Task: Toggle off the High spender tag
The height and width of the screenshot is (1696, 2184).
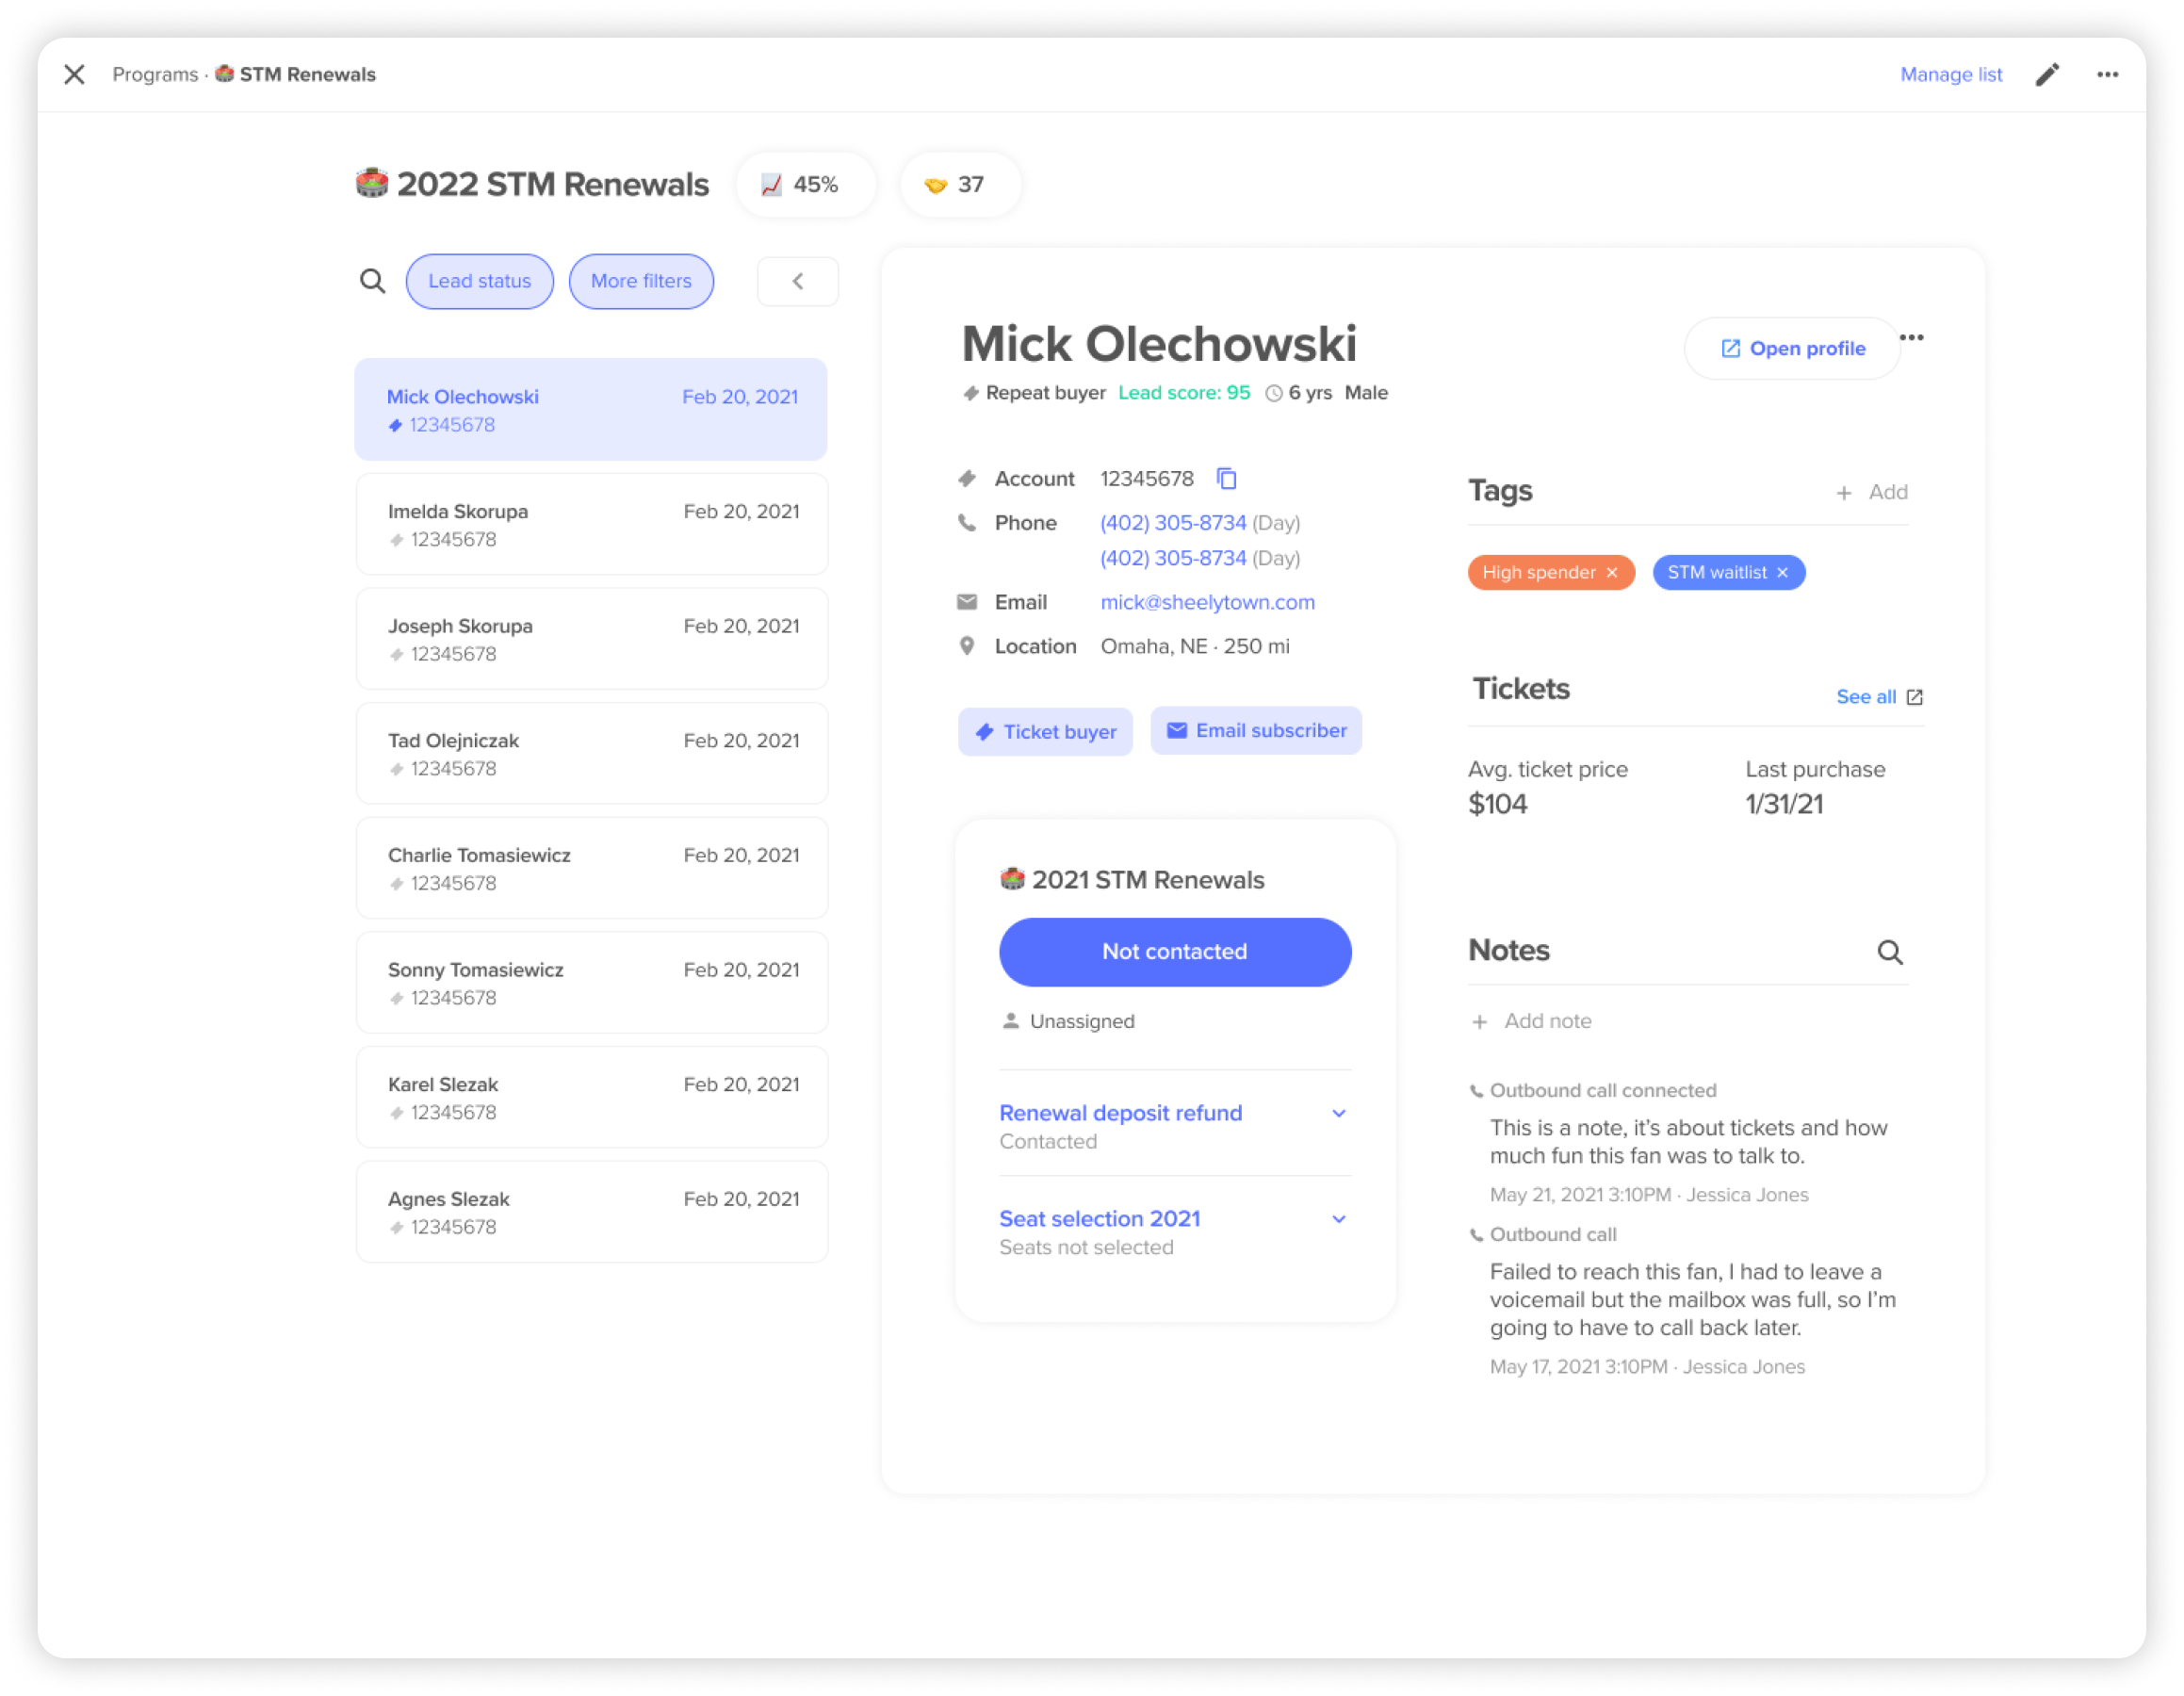Action: pos(1611,573)
